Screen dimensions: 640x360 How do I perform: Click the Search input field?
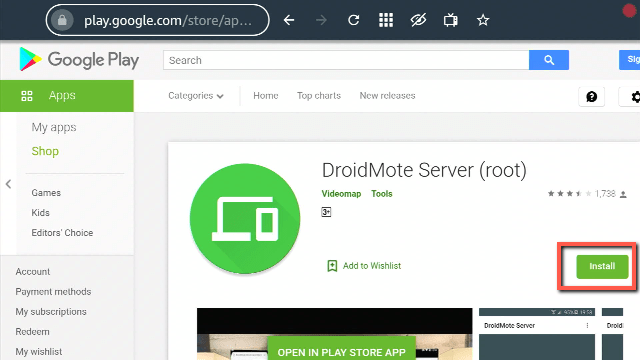(346, 60)
